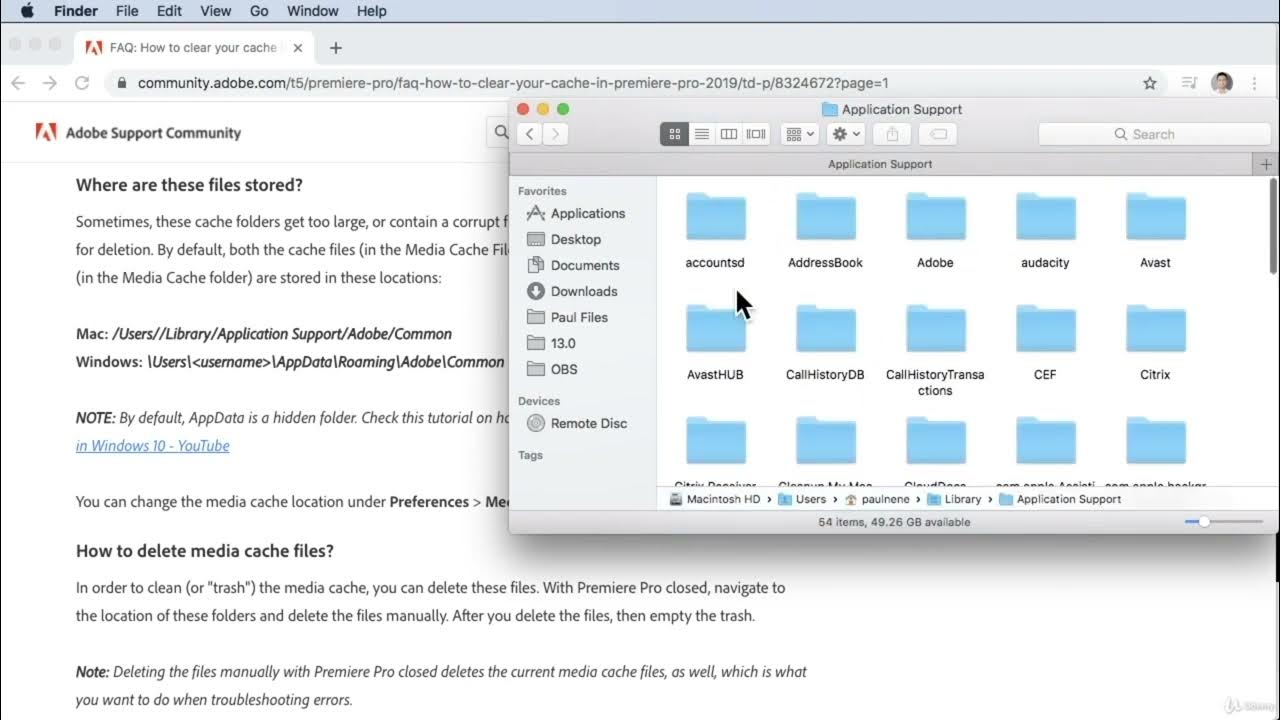The height and width of the screenshot is (720, 1280).
Task: Click Macintosh HD in path bar
Action: pyautogui.click(x=714, y=499)
